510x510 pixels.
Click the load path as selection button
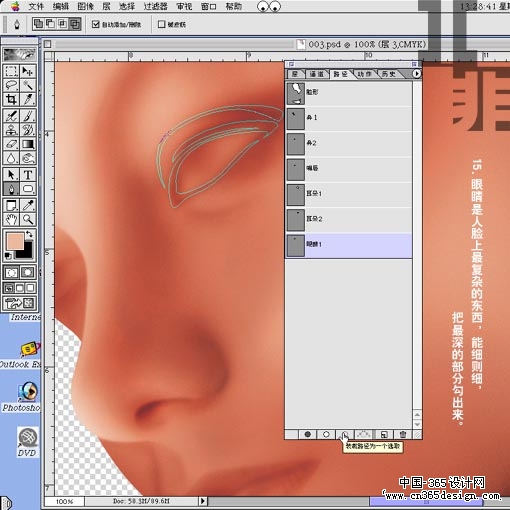tap(345, 434)
